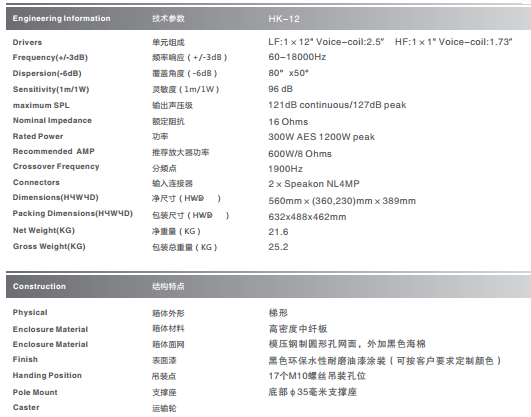
Task: Click the Engineering Information header
Action: pos(61,18)
